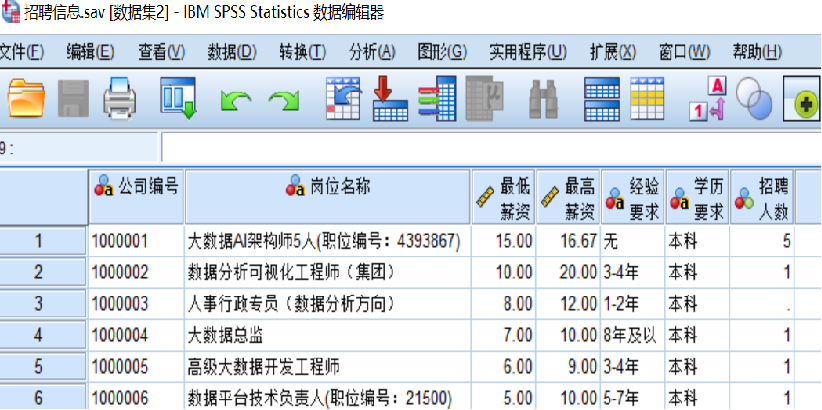Click the 1-2年 experience cell
This screenshot has height=410, width=822.
633,304
